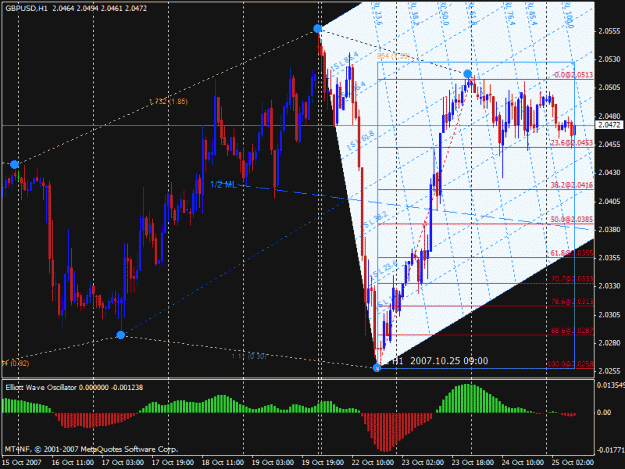Click the current price tag 2.0472
Image resolution: width=625 pixels, height=469 pixels.
click(x=609, y=125)
